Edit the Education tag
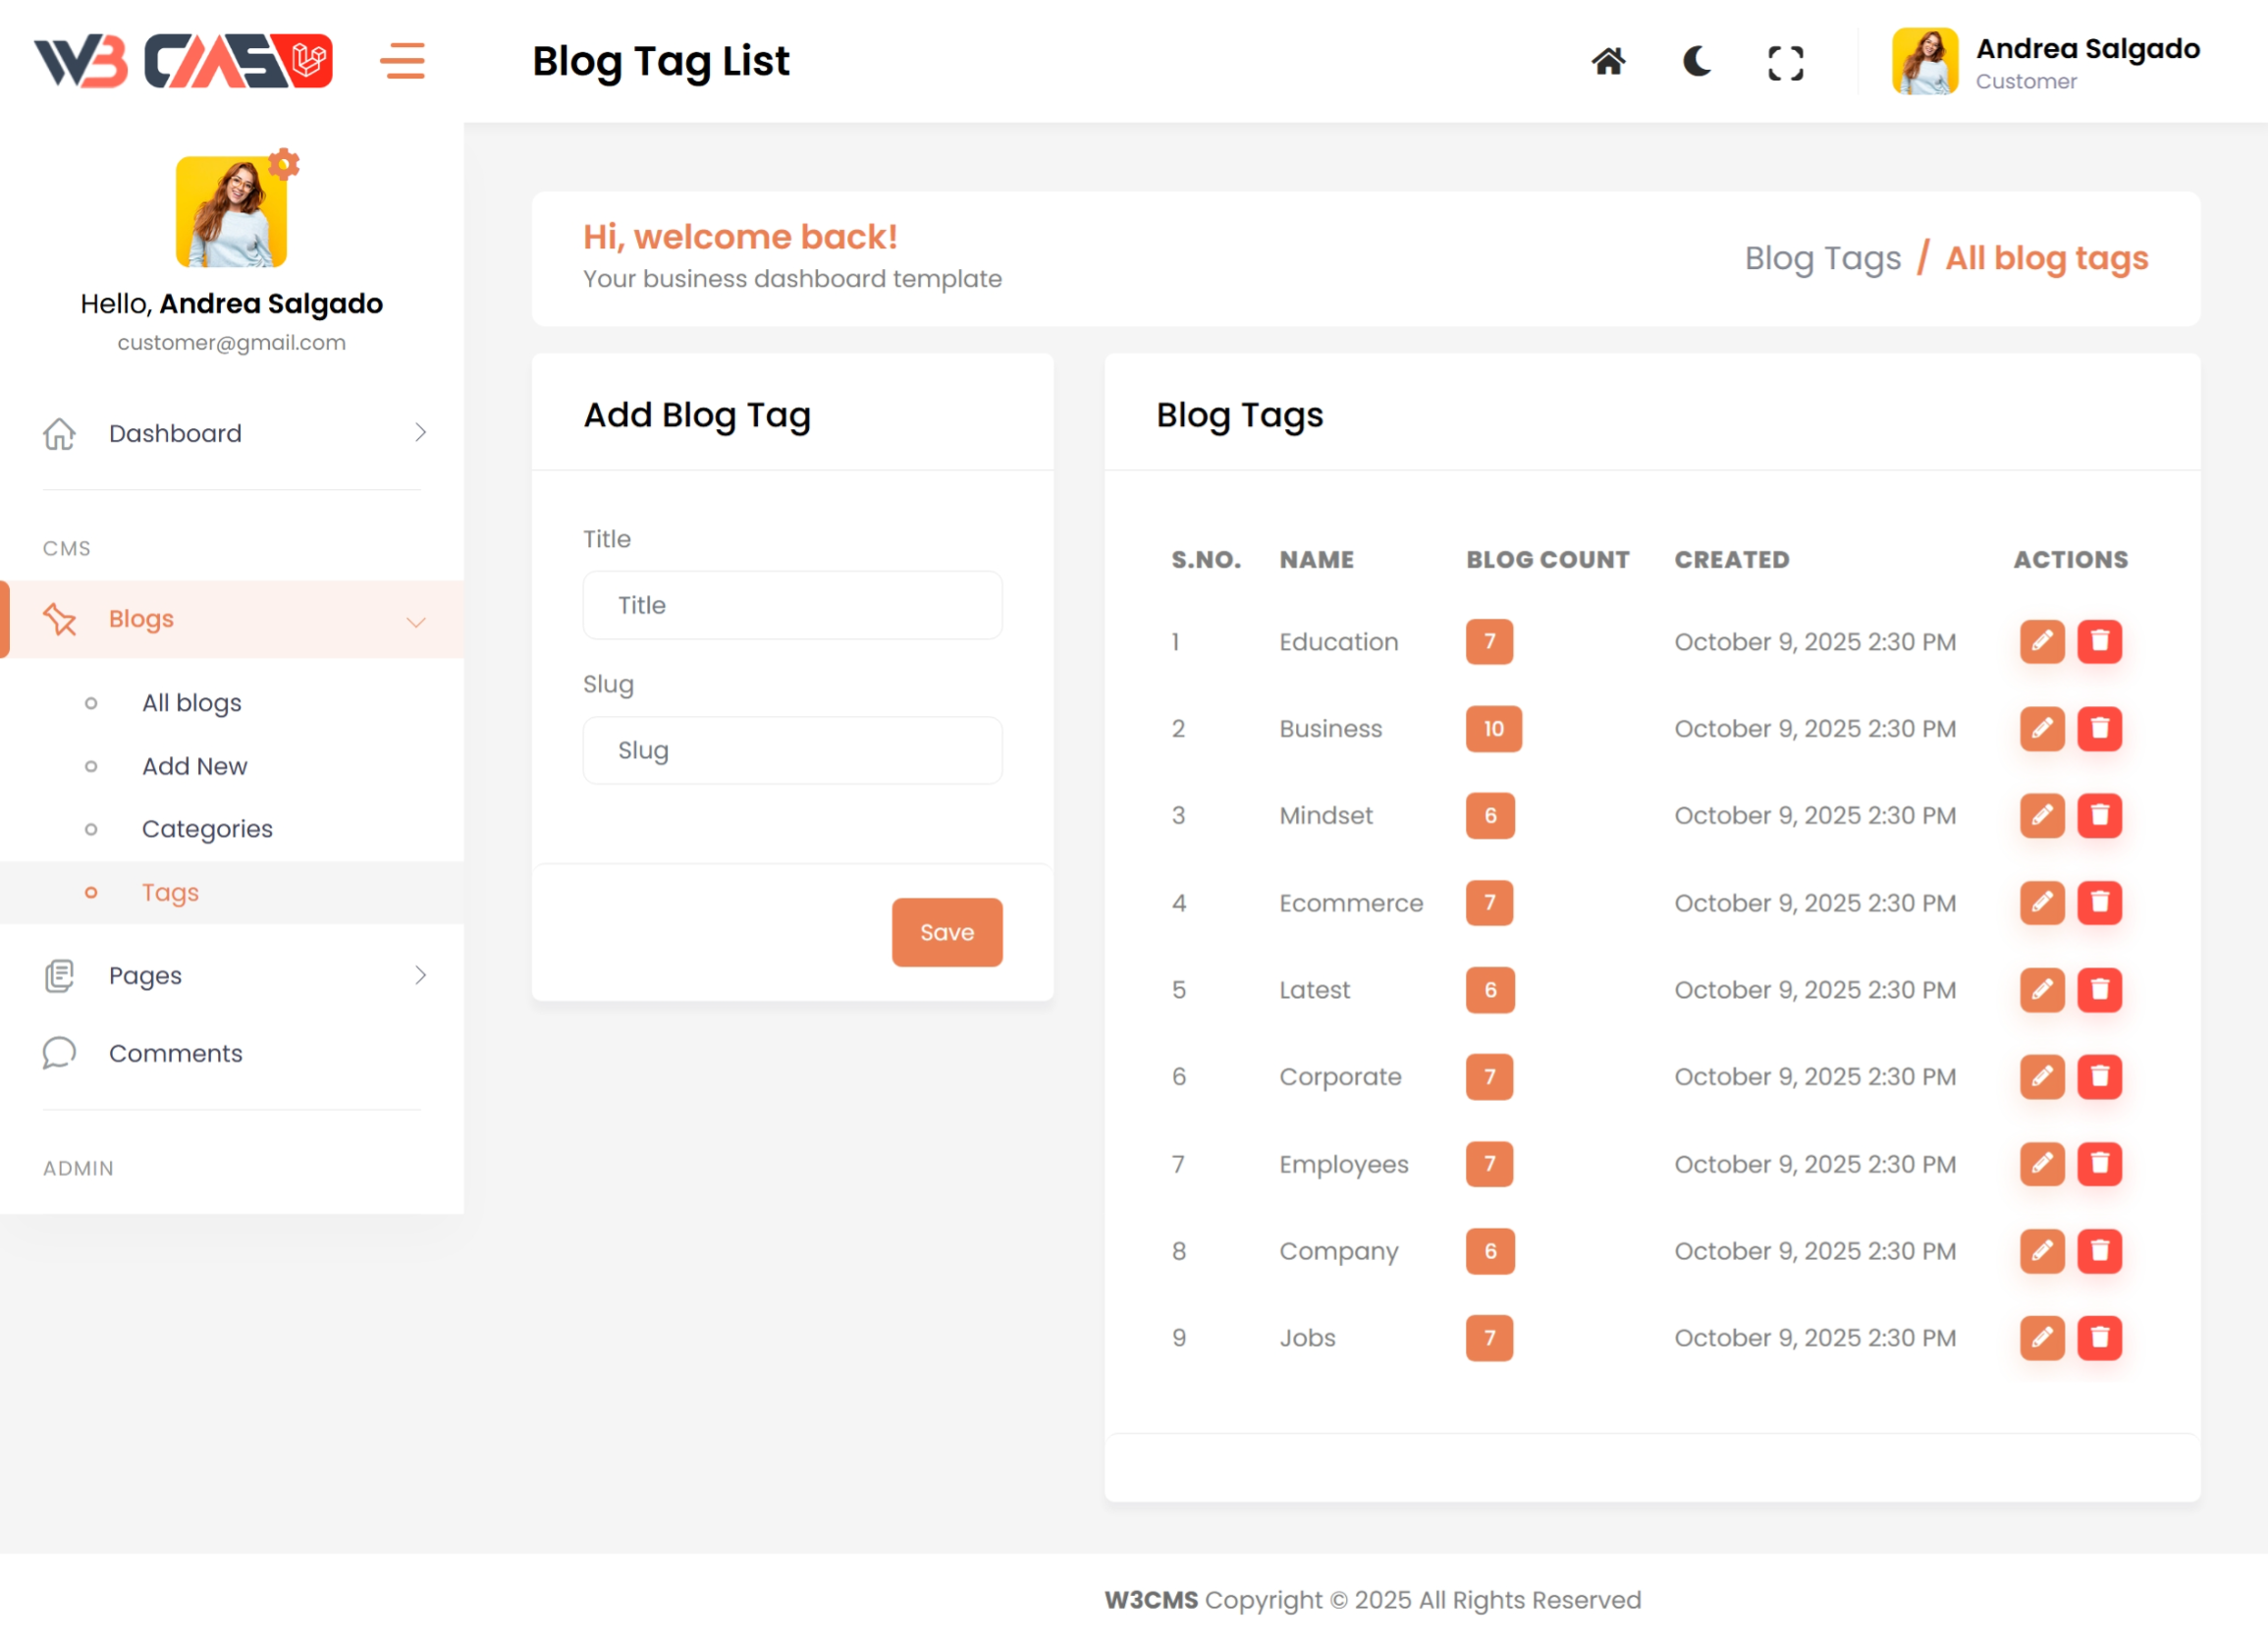The height and width of the screenshot is (1646, 2268). click(2041, 641)
